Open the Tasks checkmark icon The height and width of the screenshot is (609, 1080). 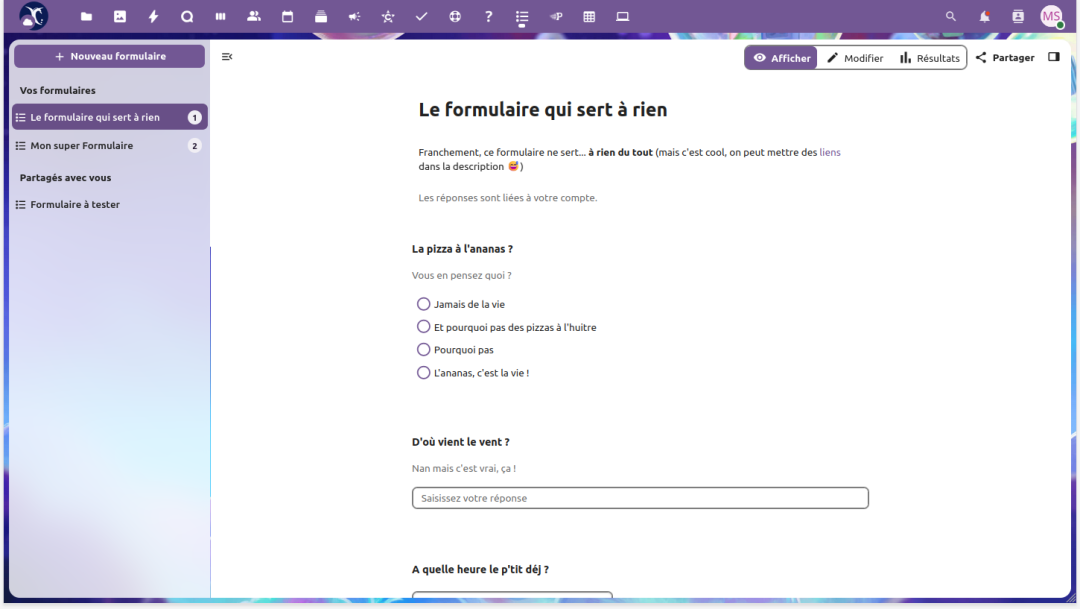tap(421, 17)
